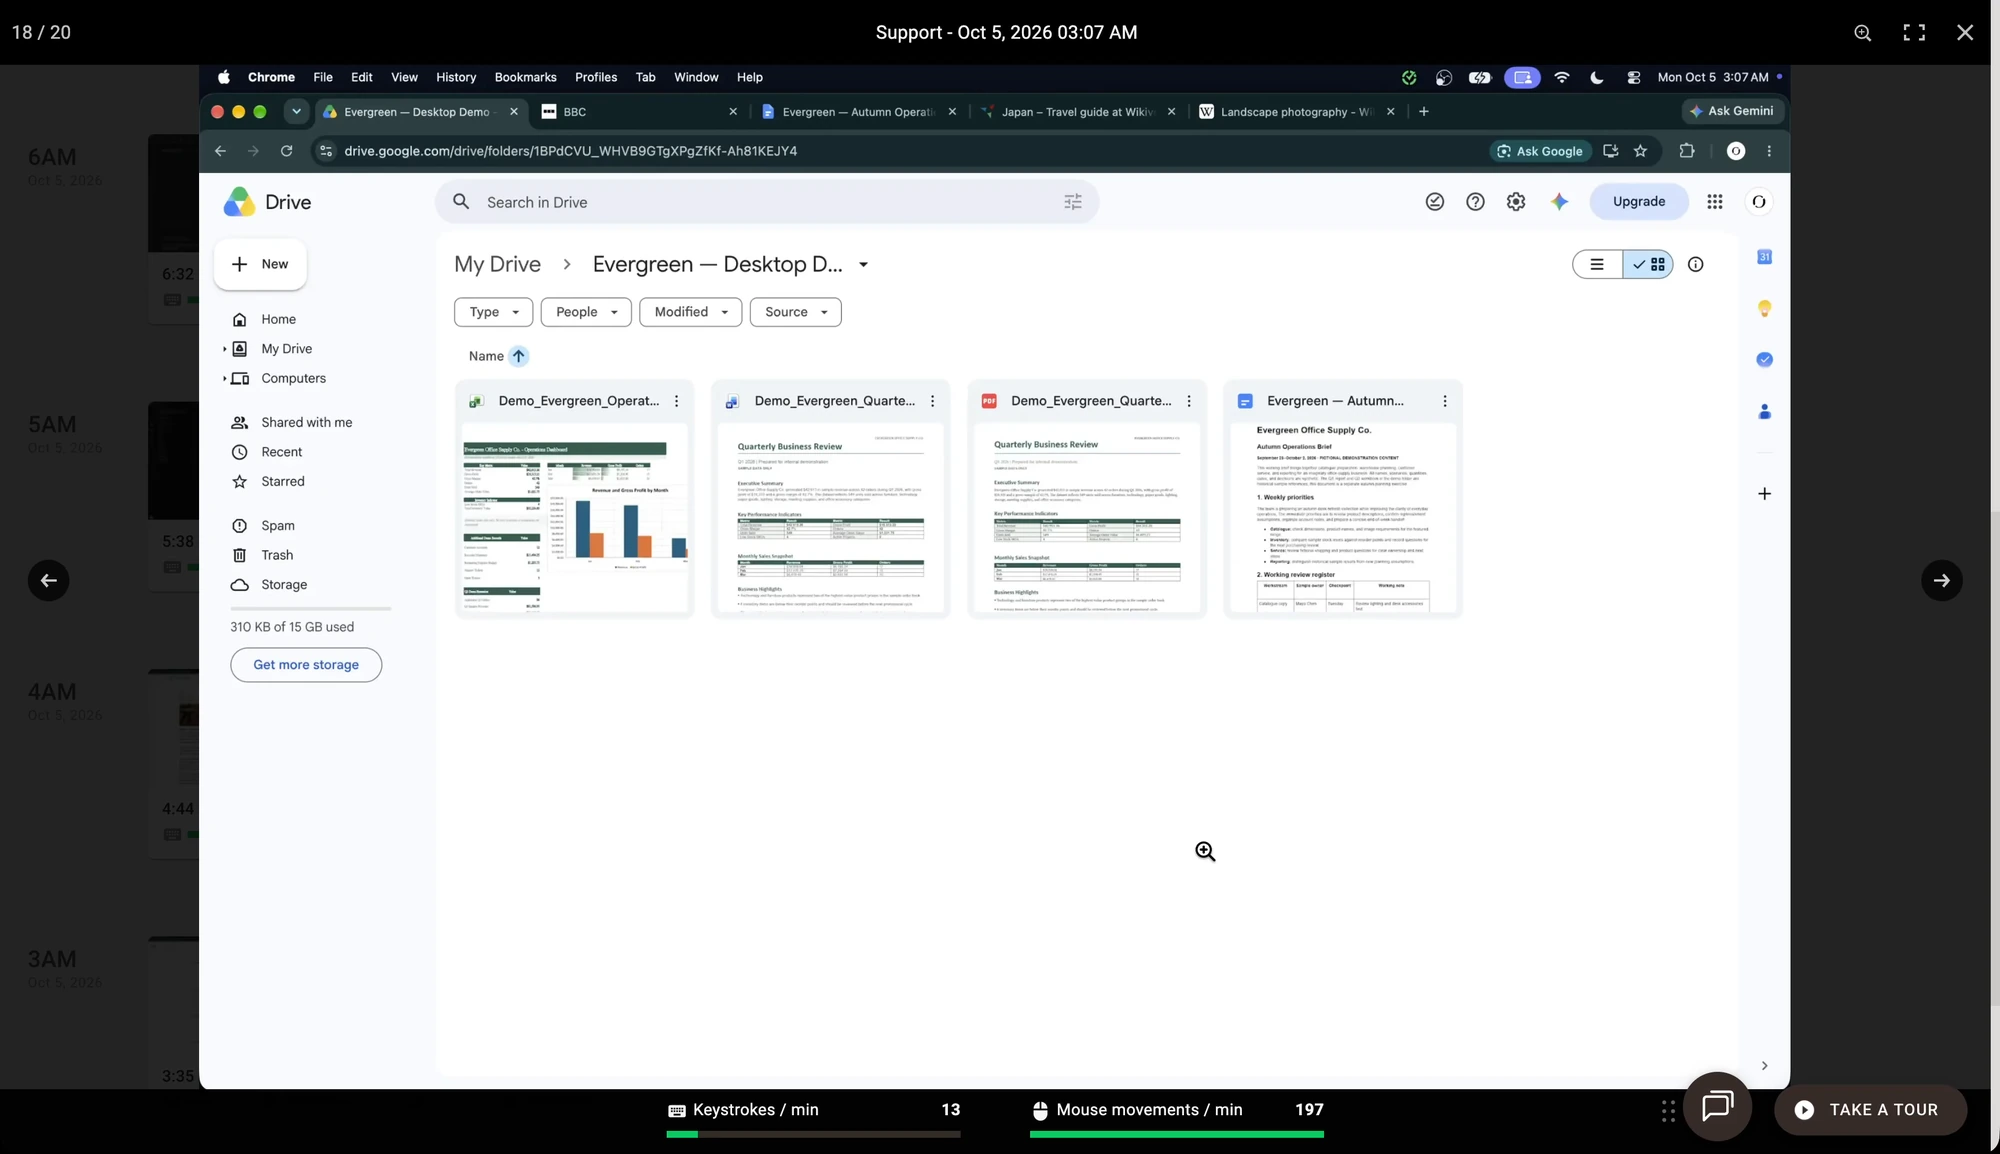This screenshot has height=1154, width=2000.
Task: Open more actions for Demo_Evergreen_Operat... file
Action: pos(676,401)
